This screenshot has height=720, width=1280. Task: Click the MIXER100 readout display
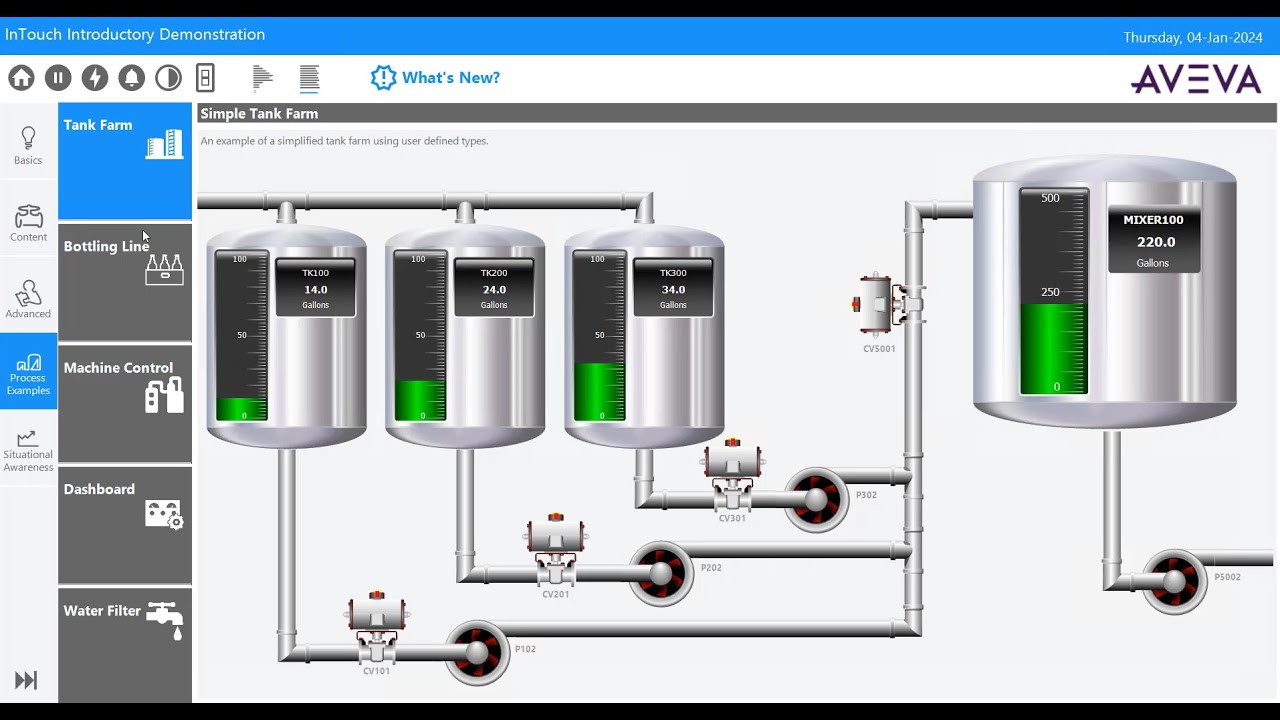coord(1153,240)
